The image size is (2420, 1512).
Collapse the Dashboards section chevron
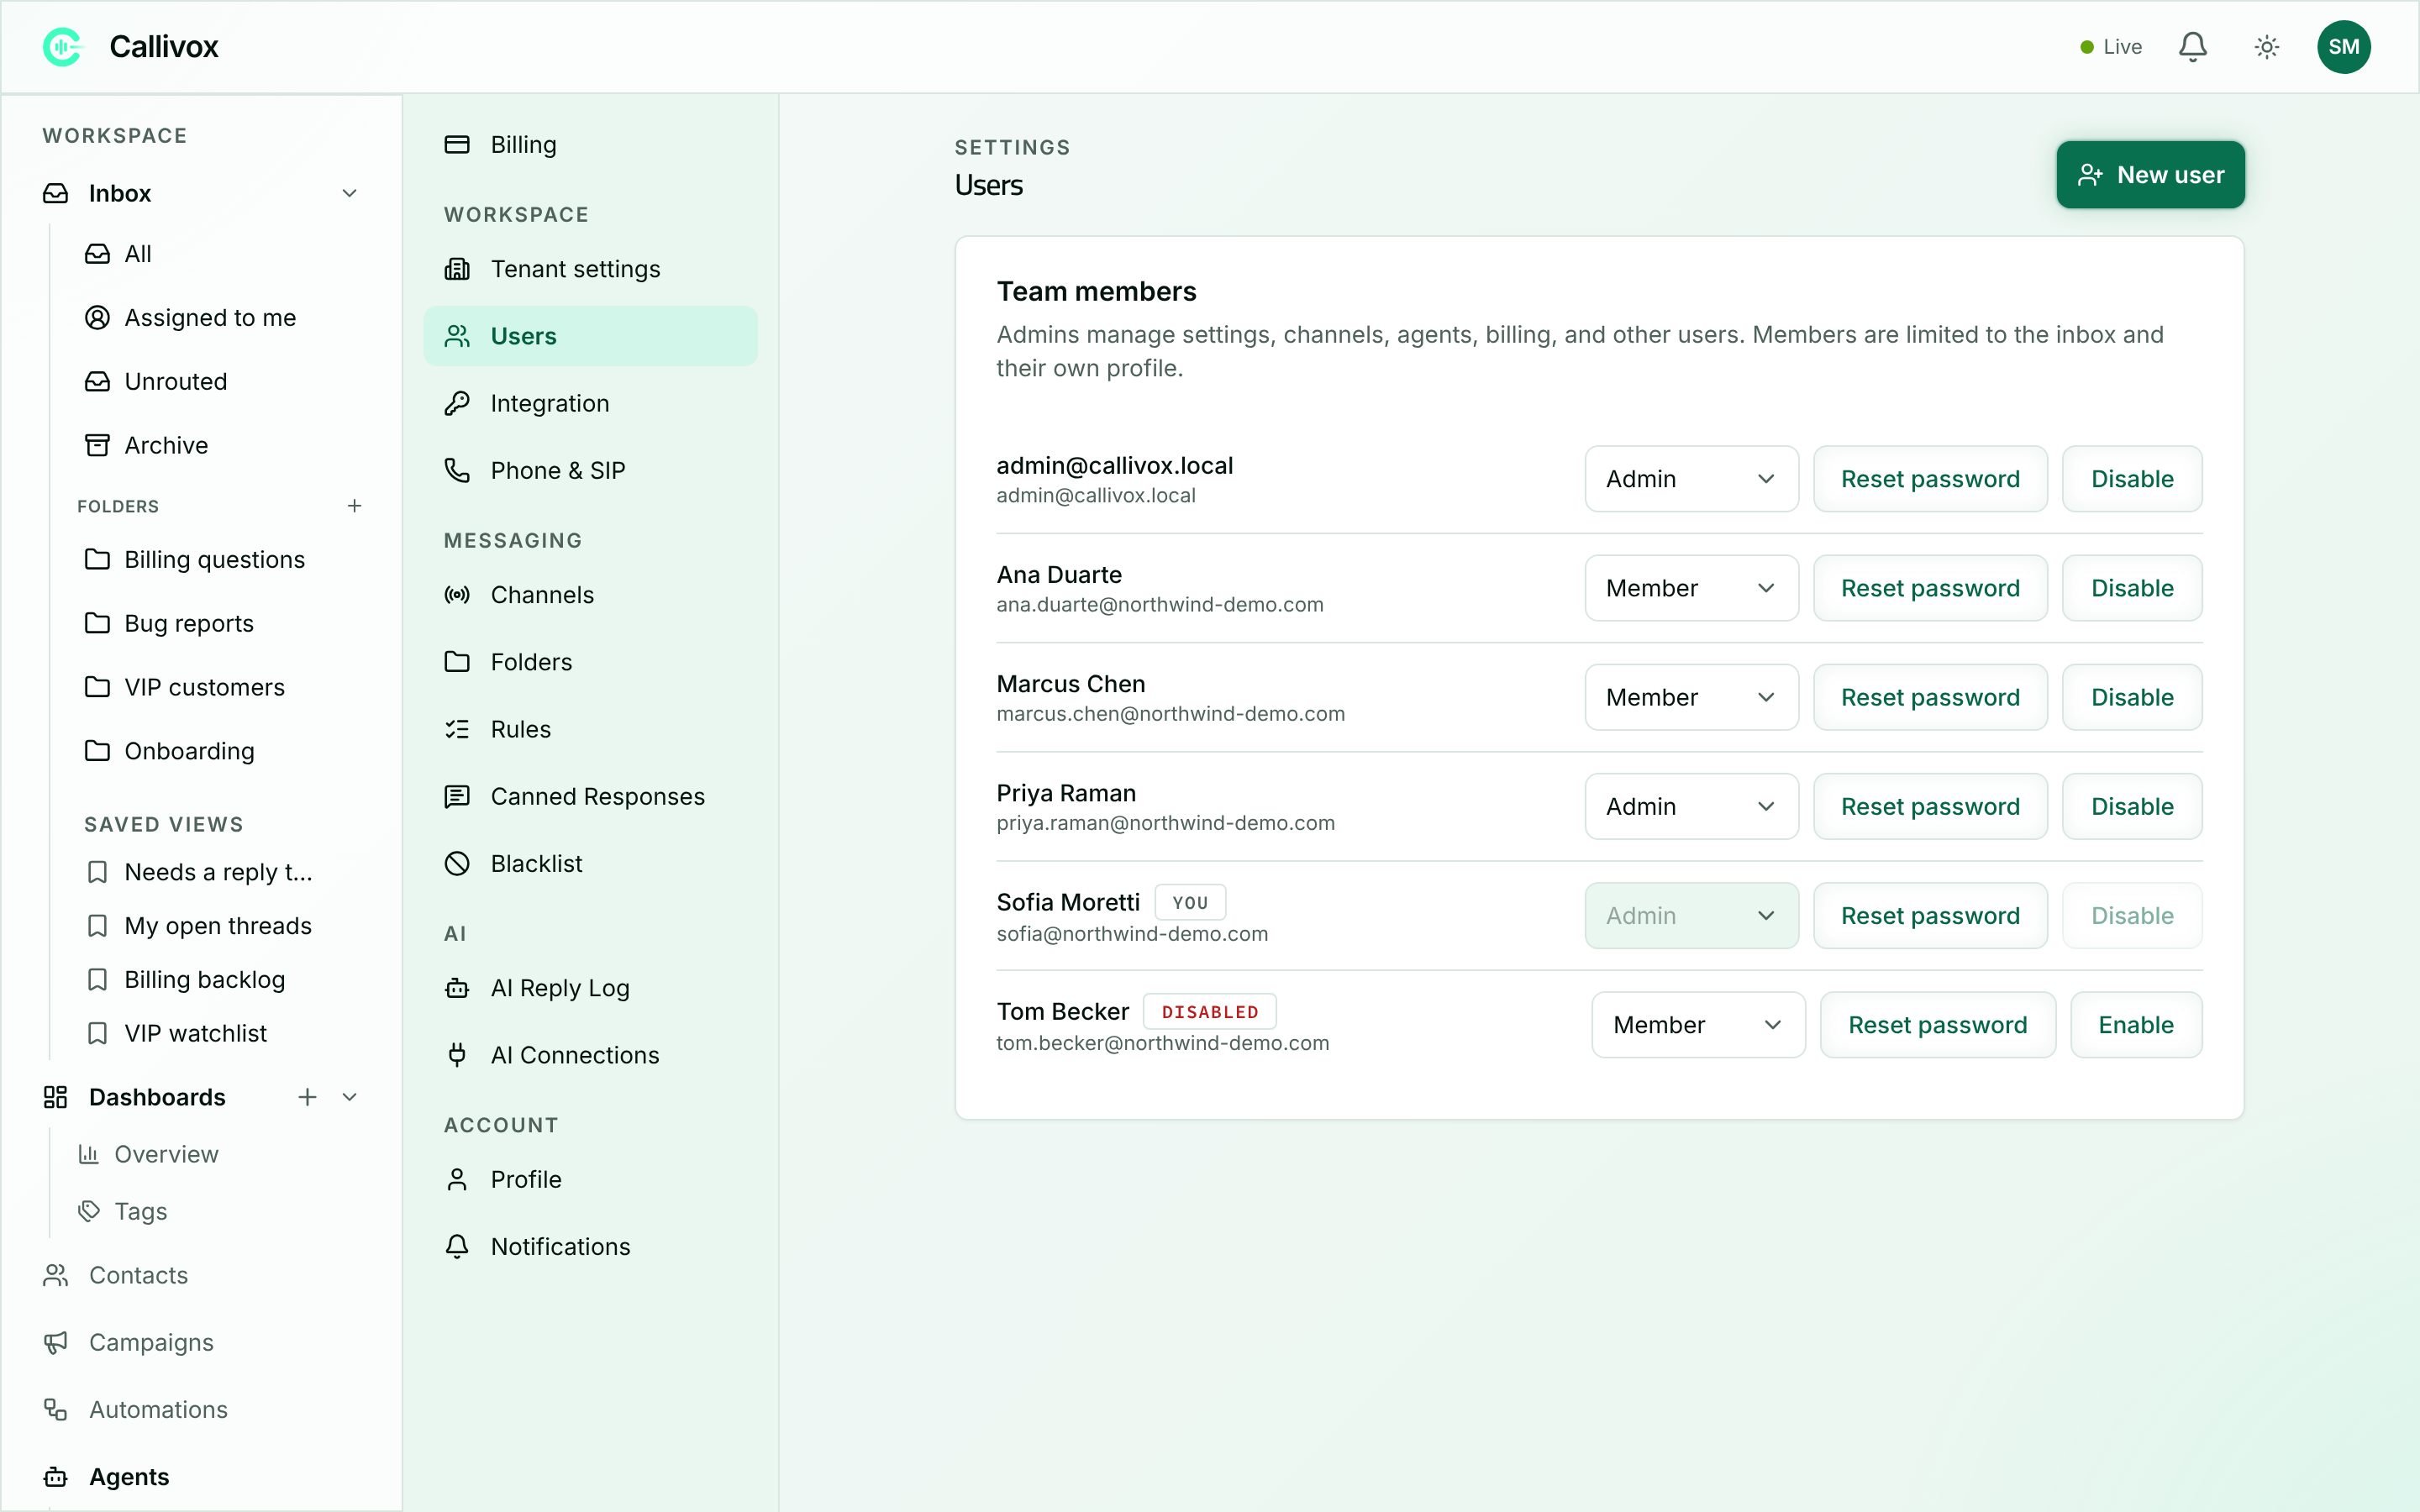click(x=350, y=1097)
